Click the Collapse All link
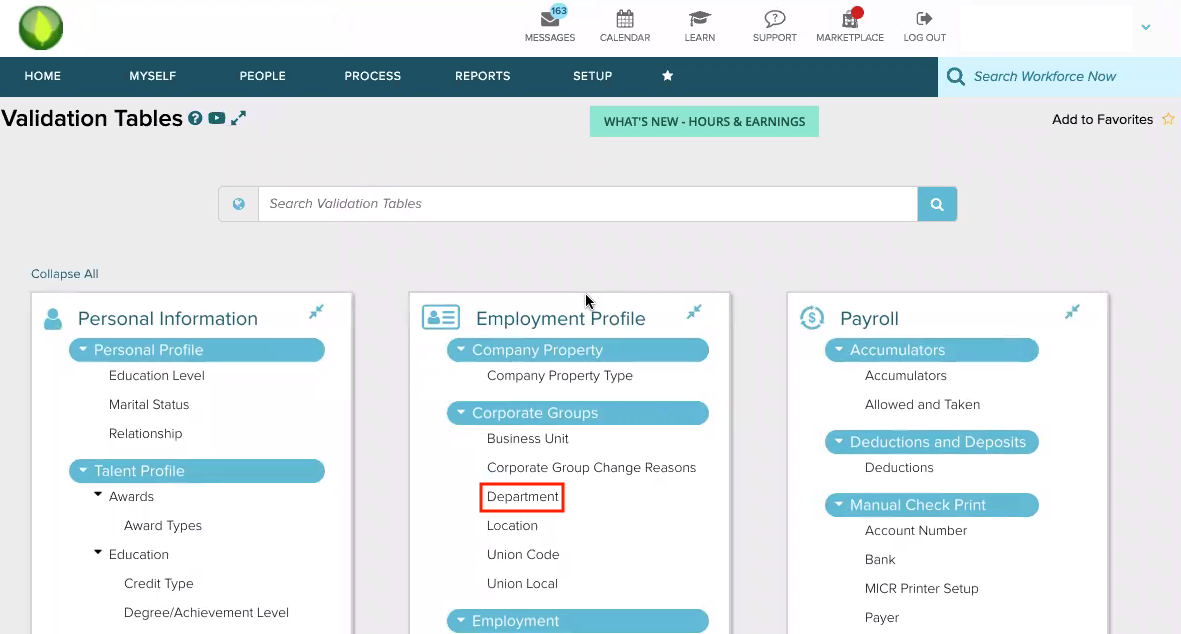Viewport: 1181px width, 634px height. [x=65, y=274]
